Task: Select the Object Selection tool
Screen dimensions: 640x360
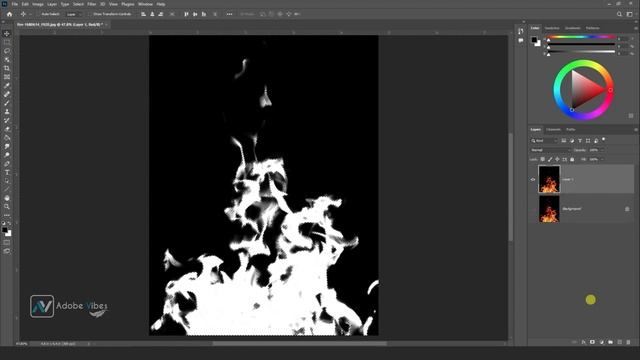Action: click(x=7, y=60)
